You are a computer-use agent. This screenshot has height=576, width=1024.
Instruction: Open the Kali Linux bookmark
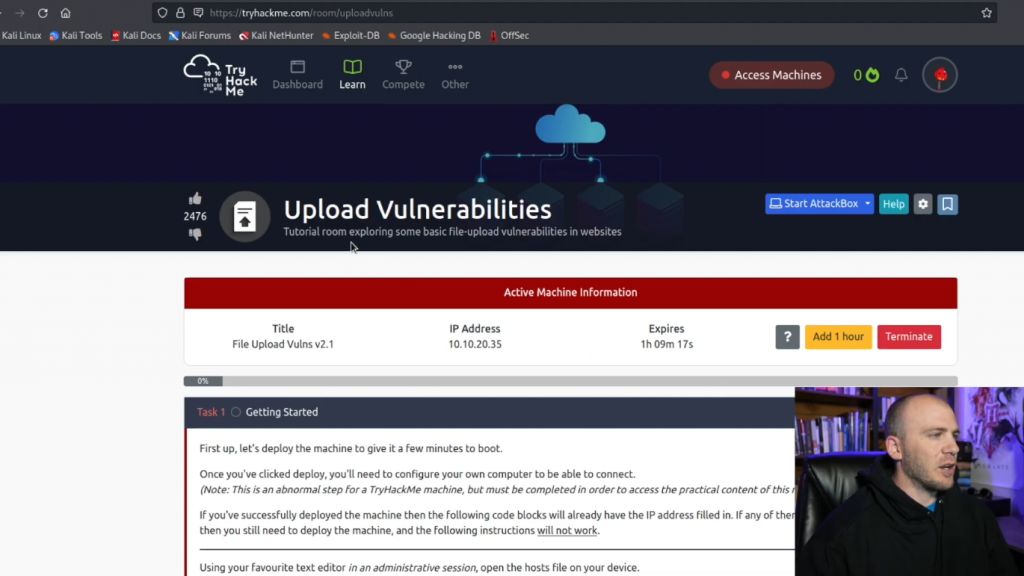click(x=21, y=35)
